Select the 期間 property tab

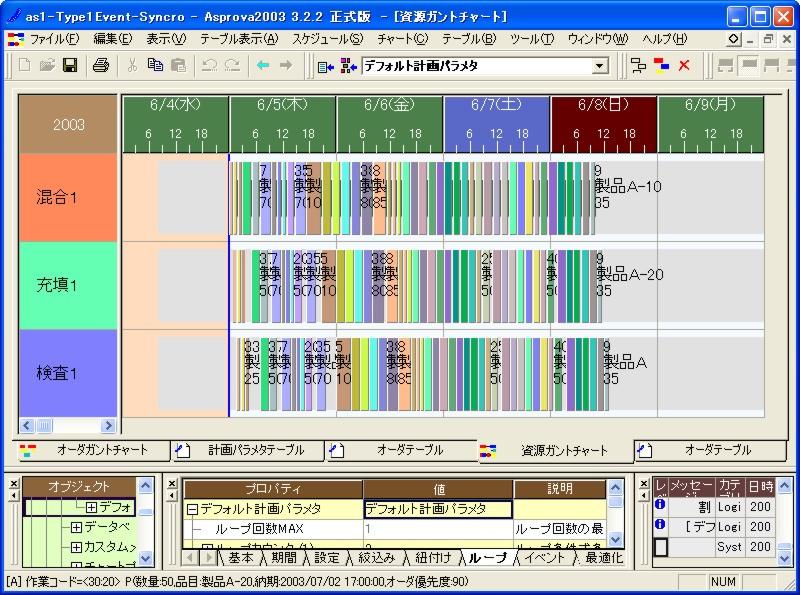point(284,558)
